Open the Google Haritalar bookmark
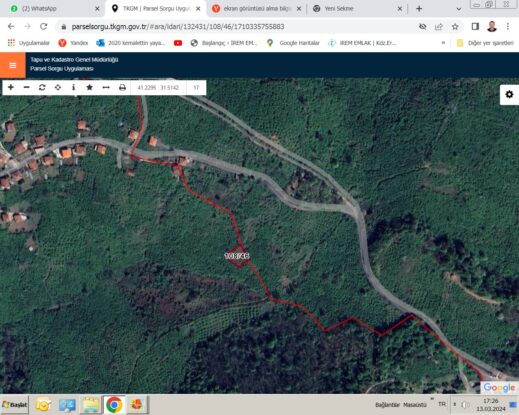The image size is (519, 415). 293,43
